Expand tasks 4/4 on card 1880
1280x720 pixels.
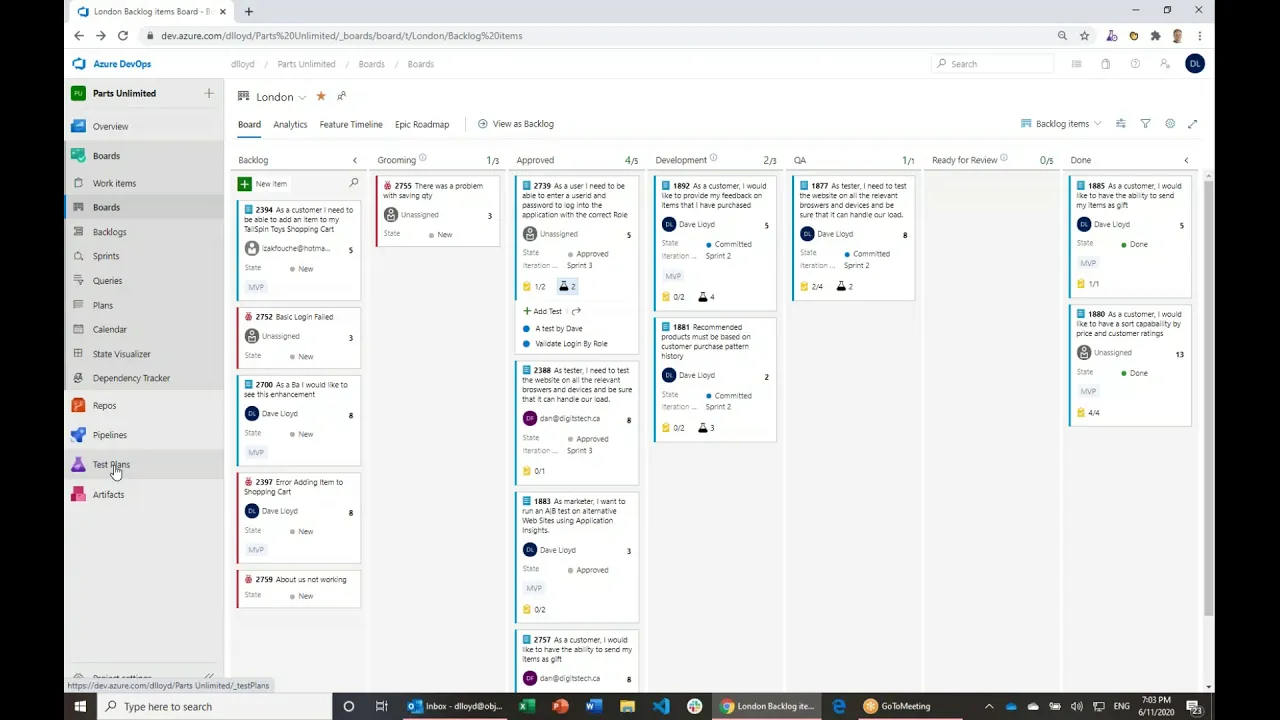pos(1088,413)
